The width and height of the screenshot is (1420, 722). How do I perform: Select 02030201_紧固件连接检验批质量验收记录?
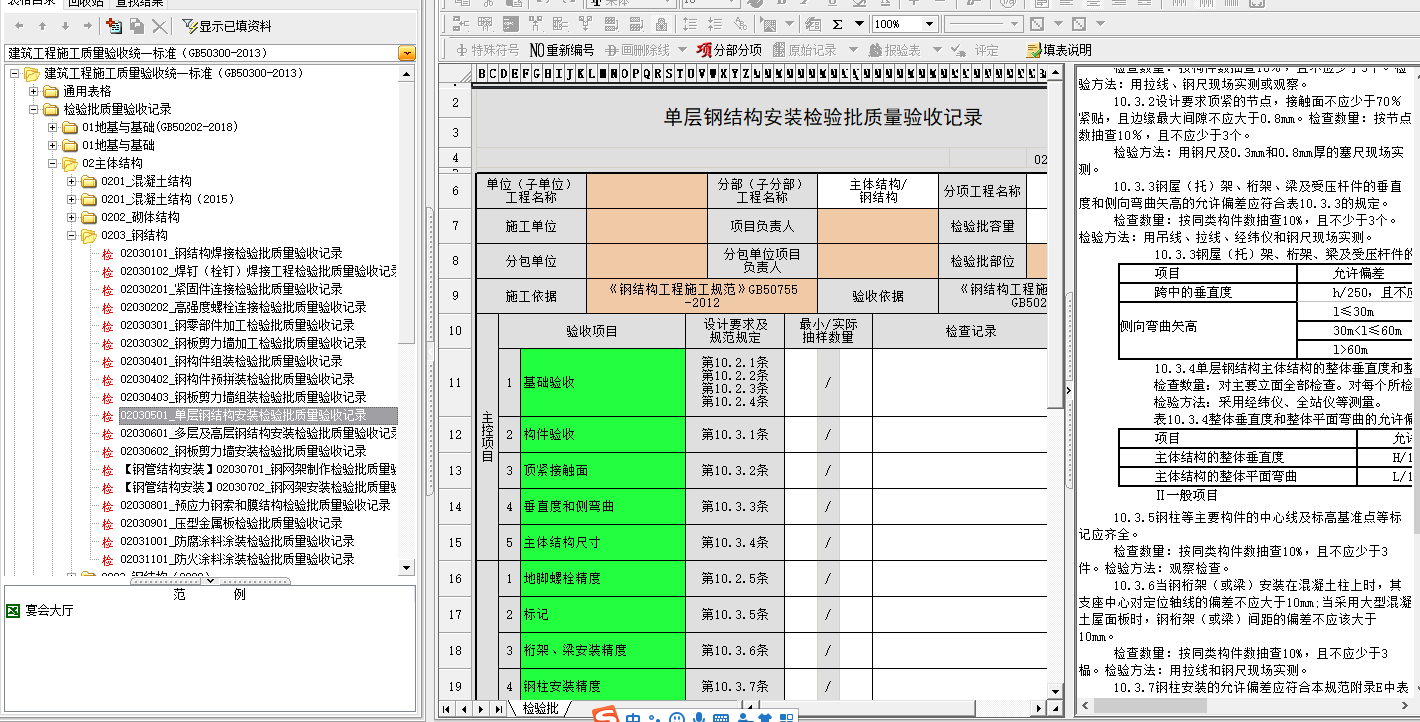pyautogui.click(x=231, y=290)
